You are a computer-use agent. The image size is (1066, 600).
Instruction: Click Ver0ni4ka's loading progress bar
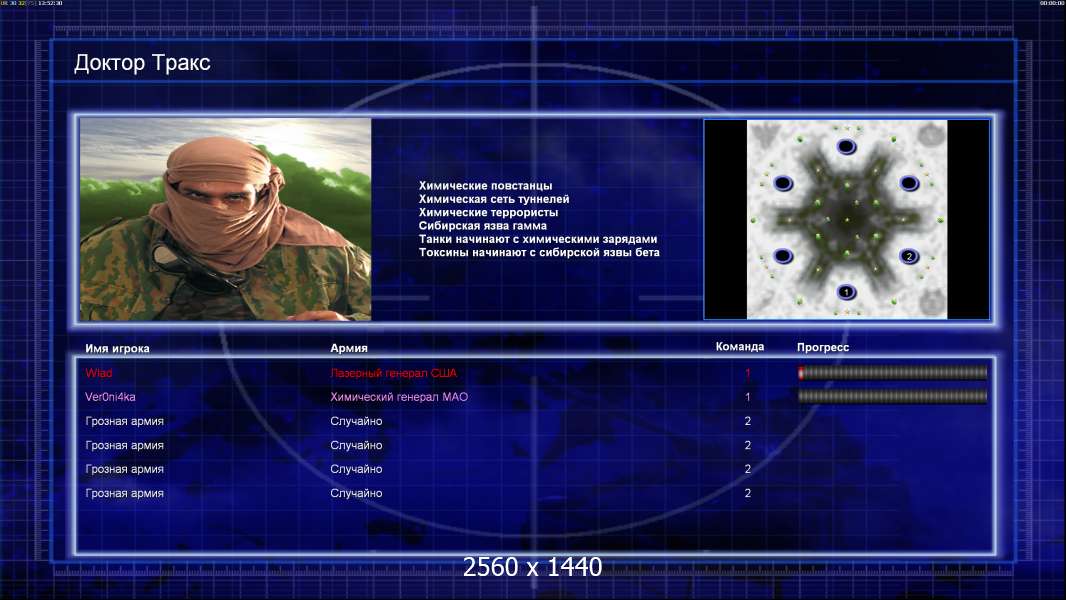(x=892, y=396)
